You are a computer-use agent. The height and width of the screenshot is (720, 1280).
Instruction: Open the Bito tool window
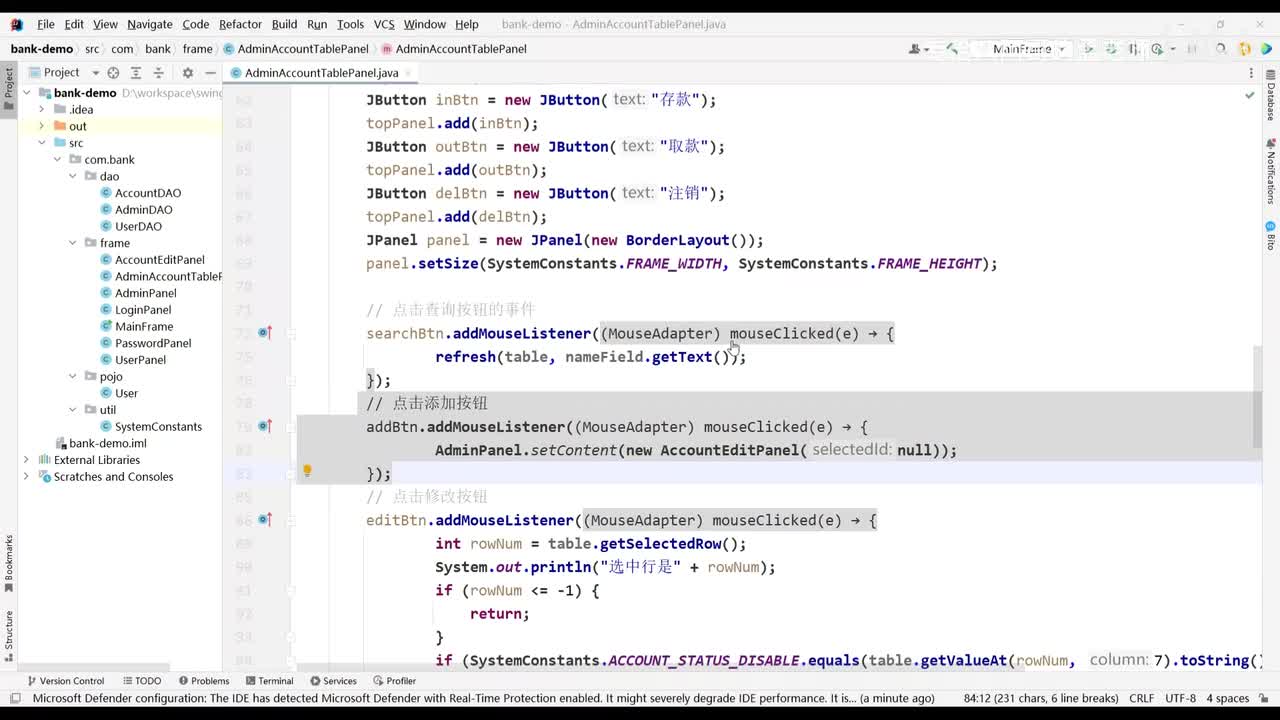(x=1271, y=236)
